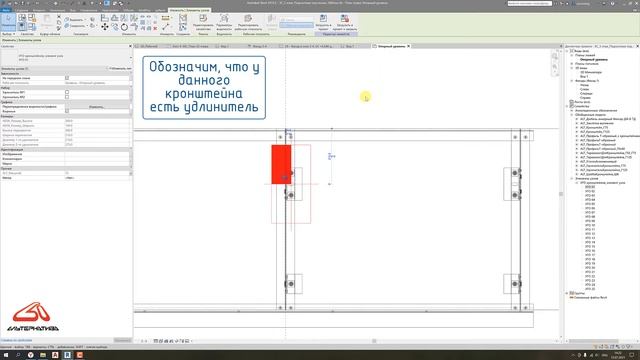Click the zoom region navigation bar icon

555,66
